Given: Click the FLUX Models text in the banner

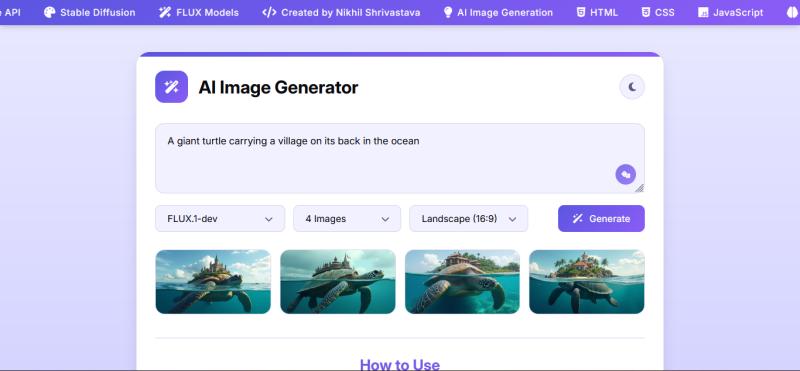Looking at the screenshot, I should pos(207,12).
